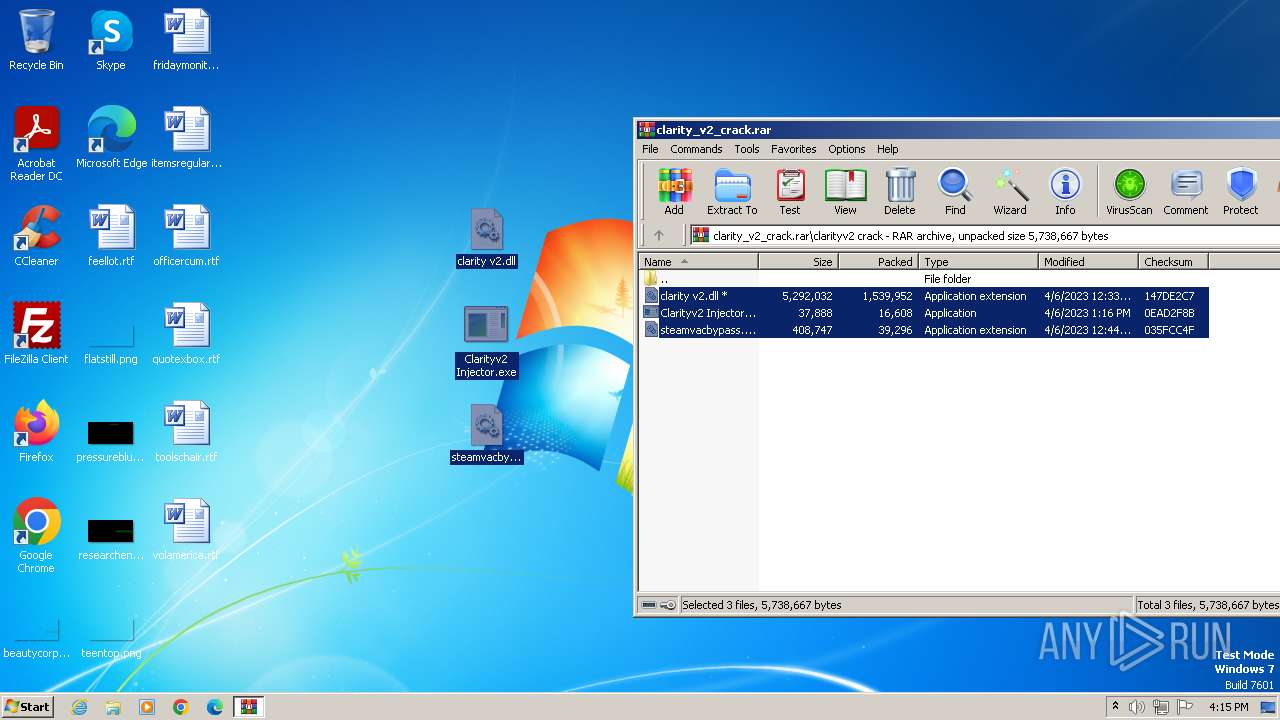Show hidden tray icons arrow
This screenshot has width=1280, height=720.
[x=1115, y=707]
